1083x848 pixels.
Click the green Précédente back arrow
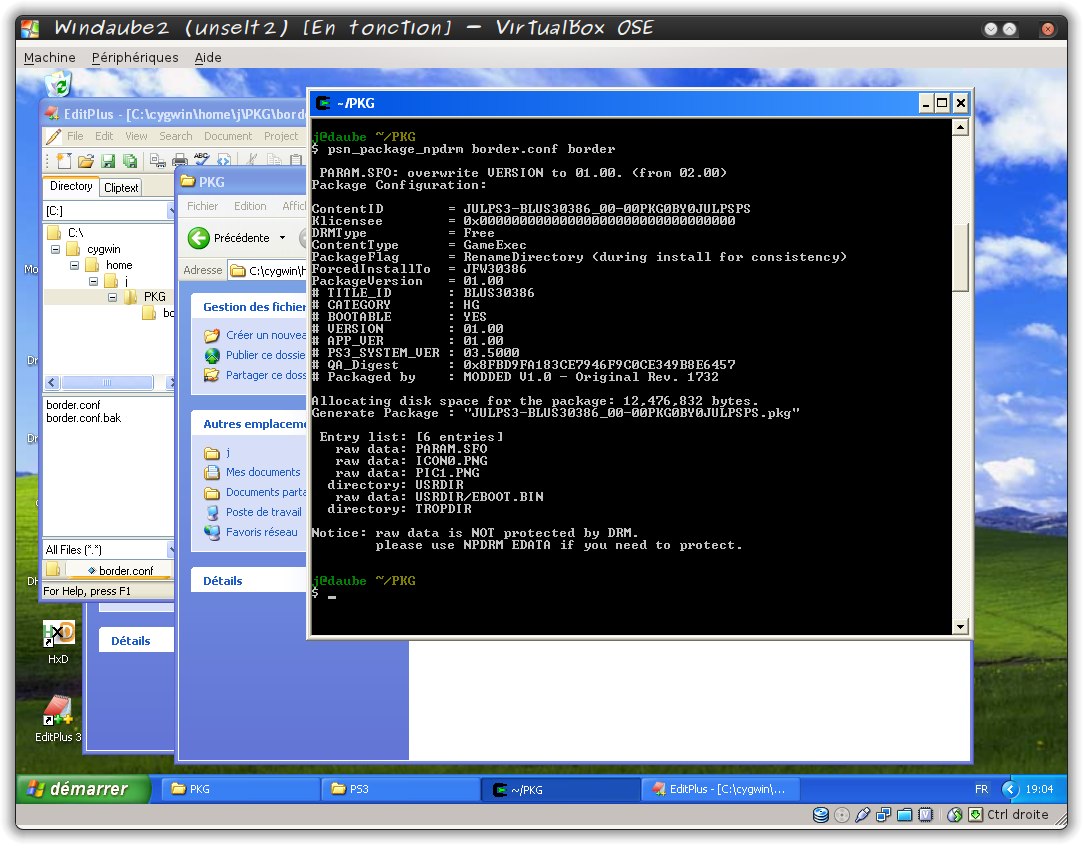tap(199, 238)
